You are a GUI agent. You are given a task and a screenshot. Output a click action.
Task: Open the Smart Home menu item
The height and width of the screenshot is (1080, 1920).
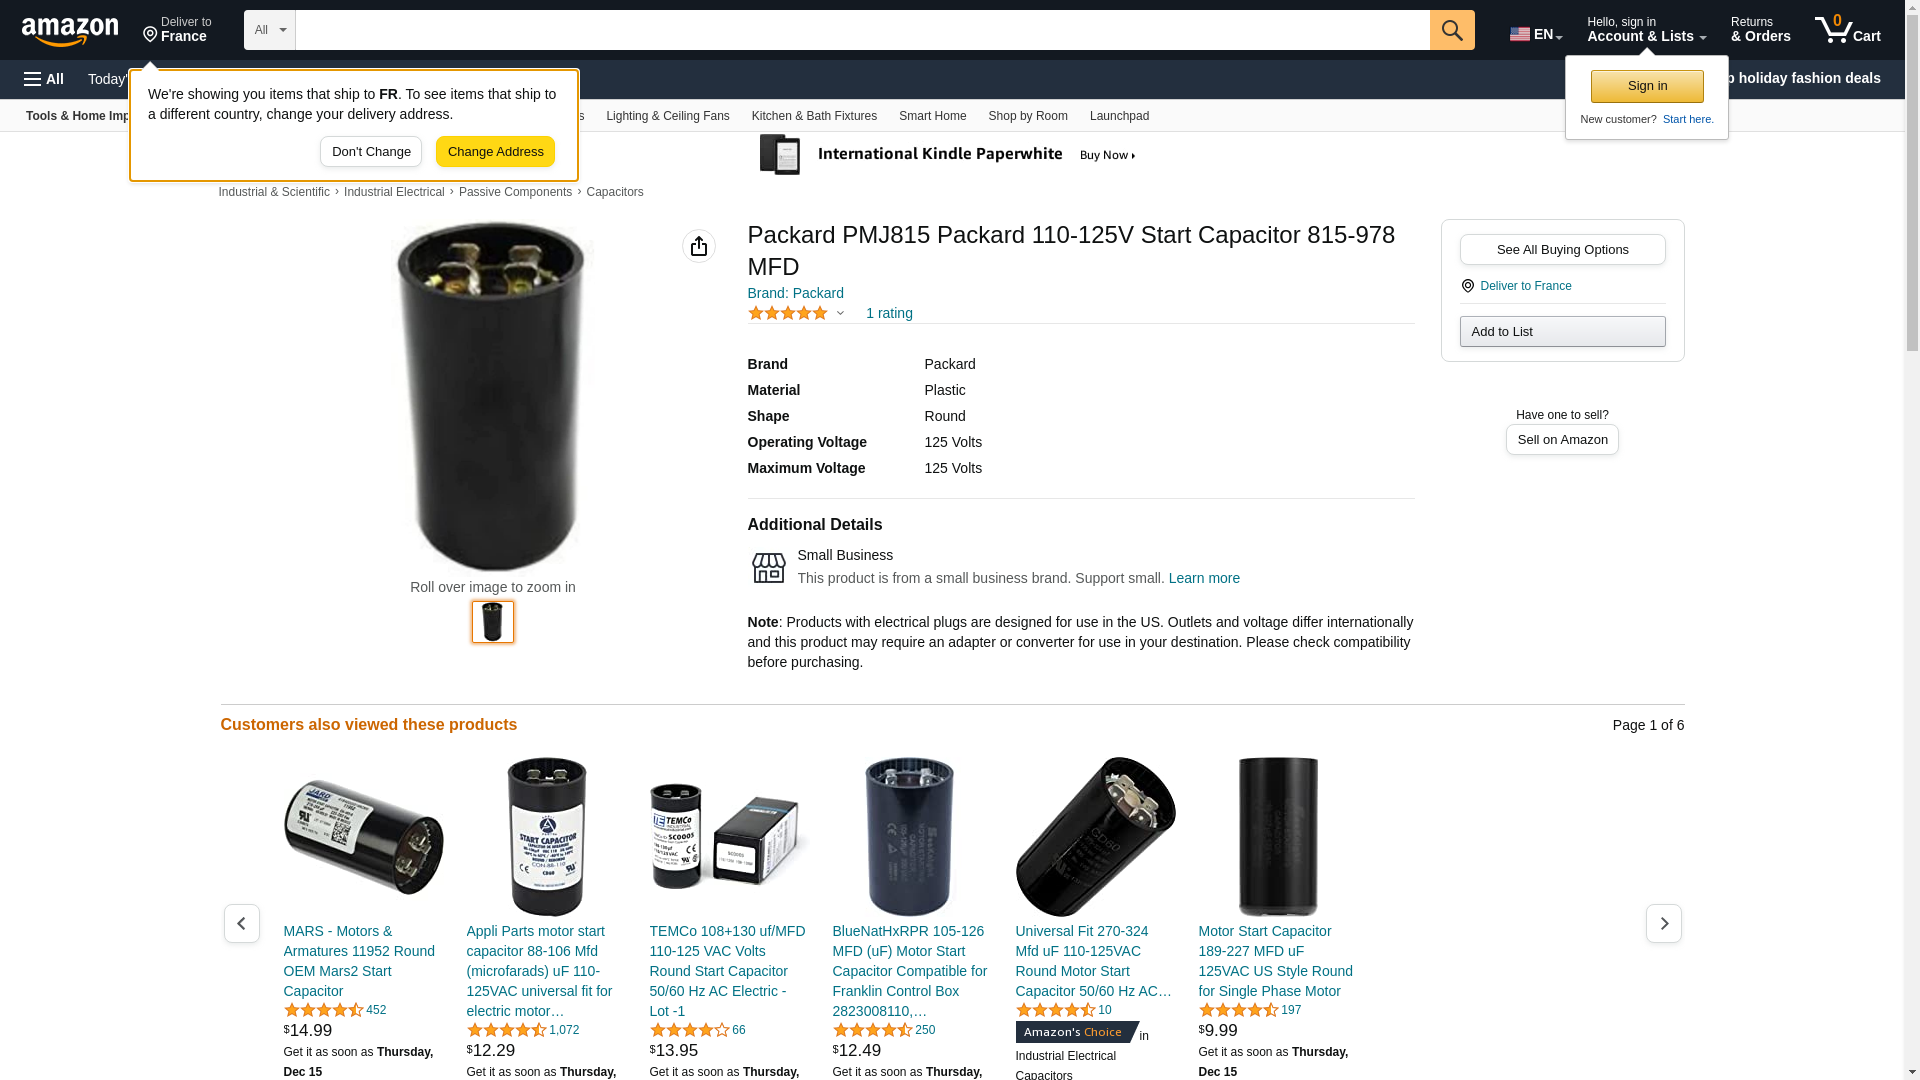pos(932,116)
